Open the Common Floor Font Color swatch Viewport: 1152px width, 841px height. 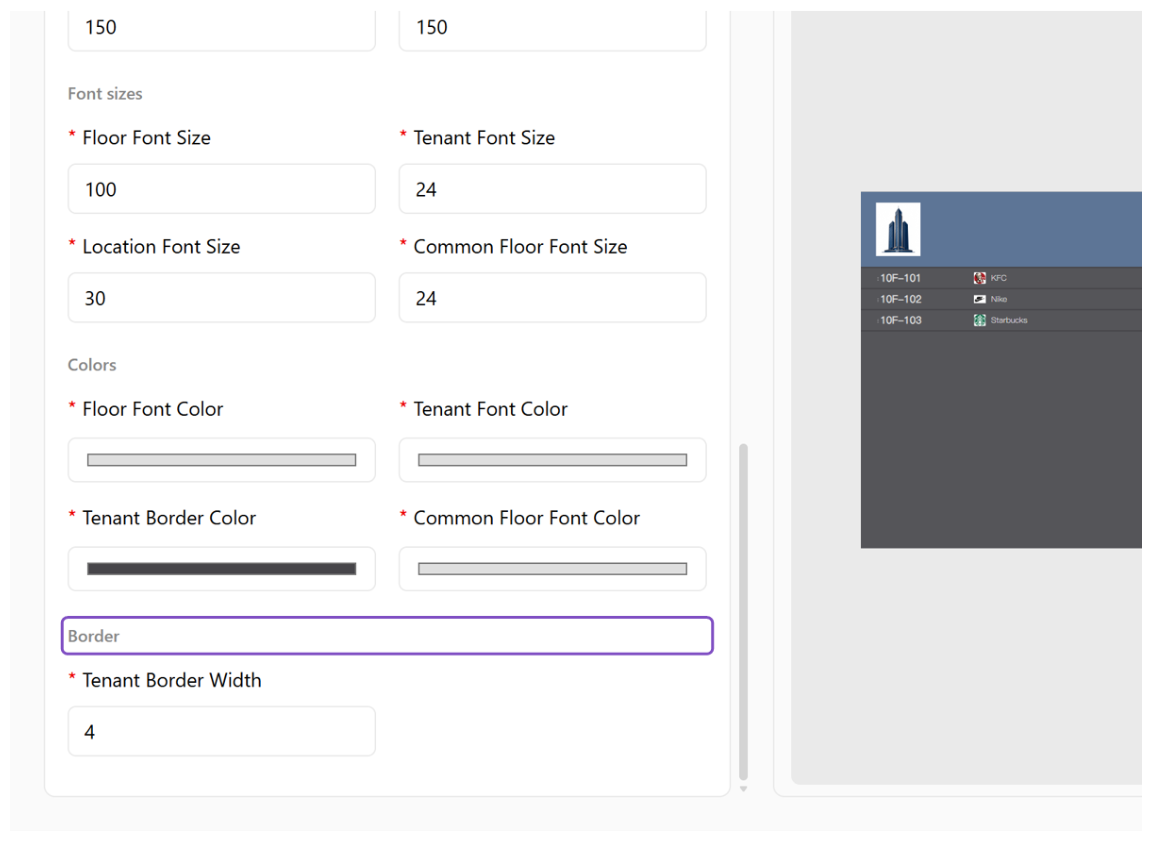pyautogui.click(x=552, y=569)
